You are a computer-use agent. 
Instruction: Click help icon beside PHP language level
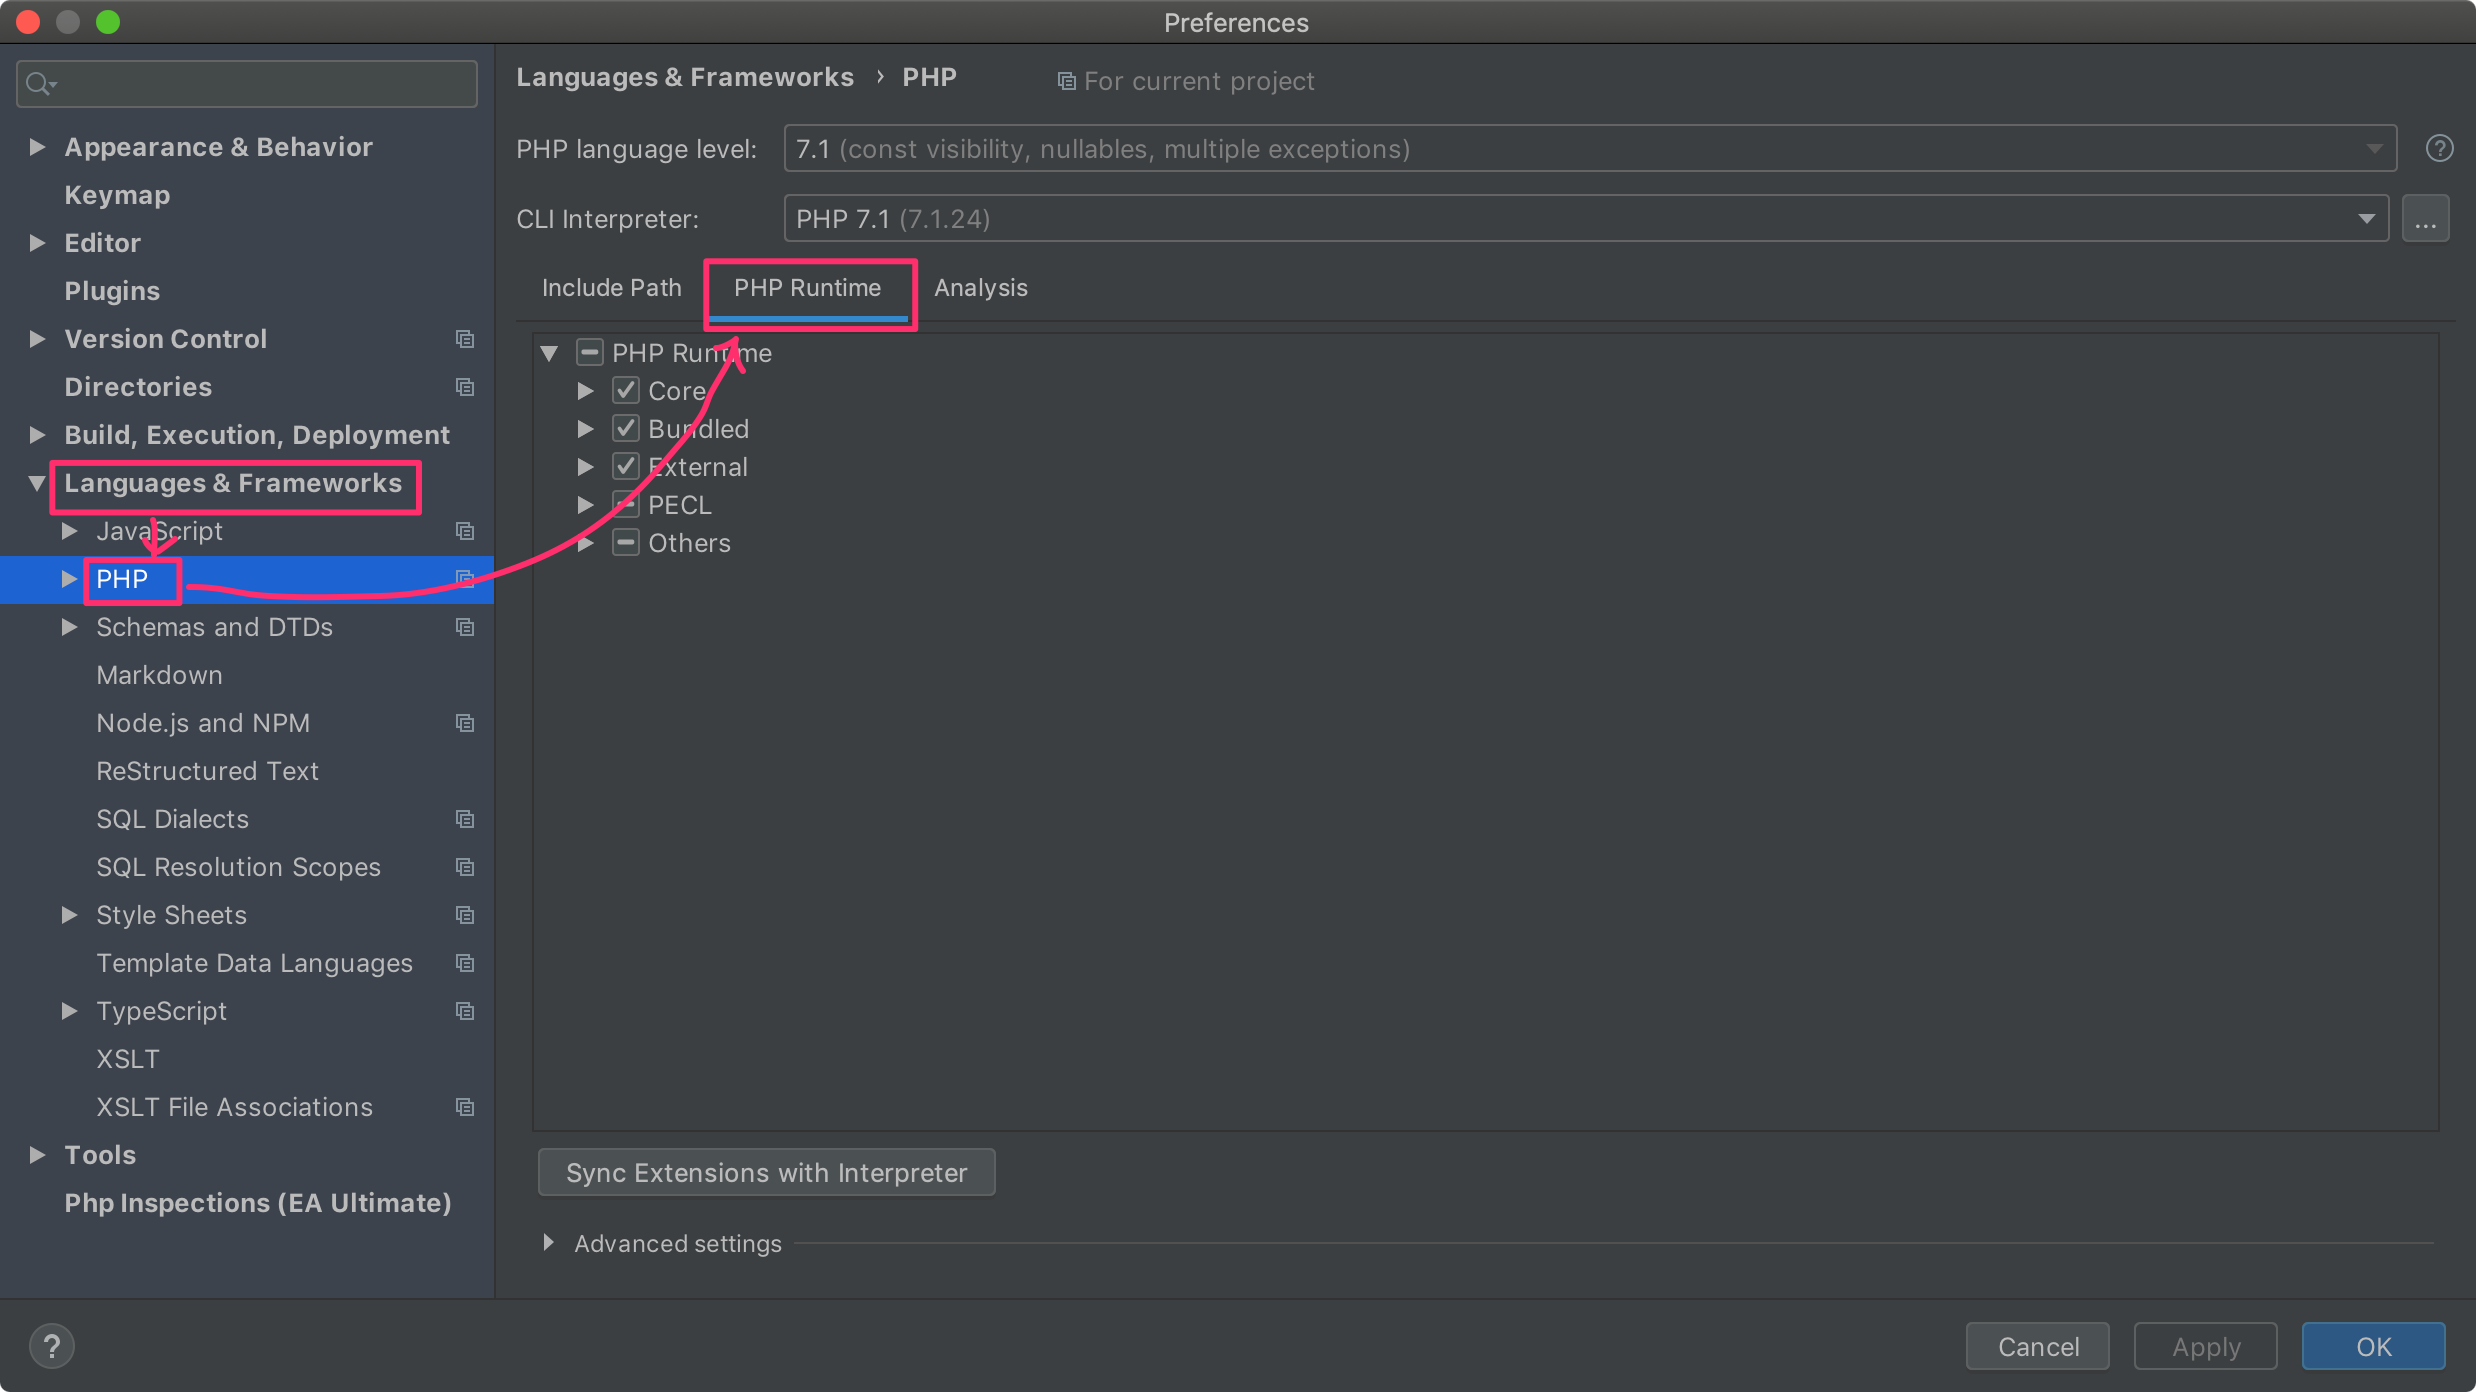[2439, 149]
